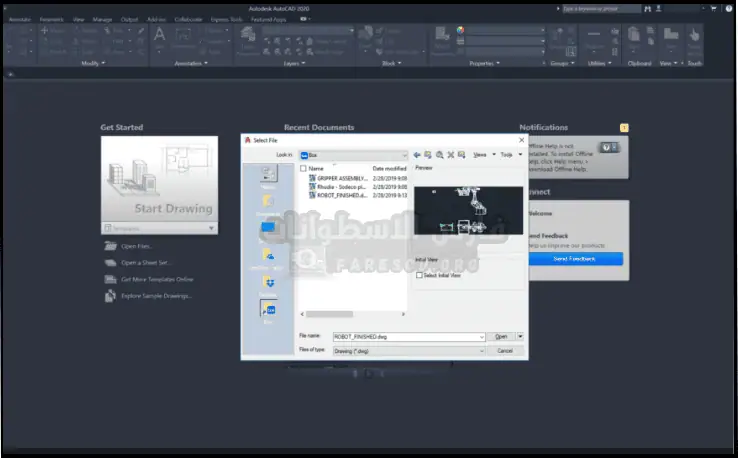Expand the Annotation panel title
Viewport: 738px width, 458px height.
coord(191,63)
